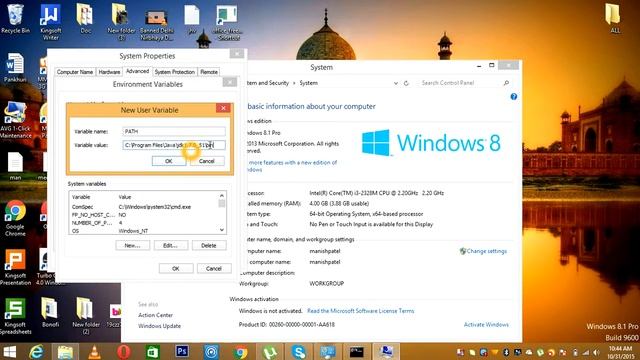Open Chrome from the taskbar
The image size is (640, 360).
click(x=240, y=351)
